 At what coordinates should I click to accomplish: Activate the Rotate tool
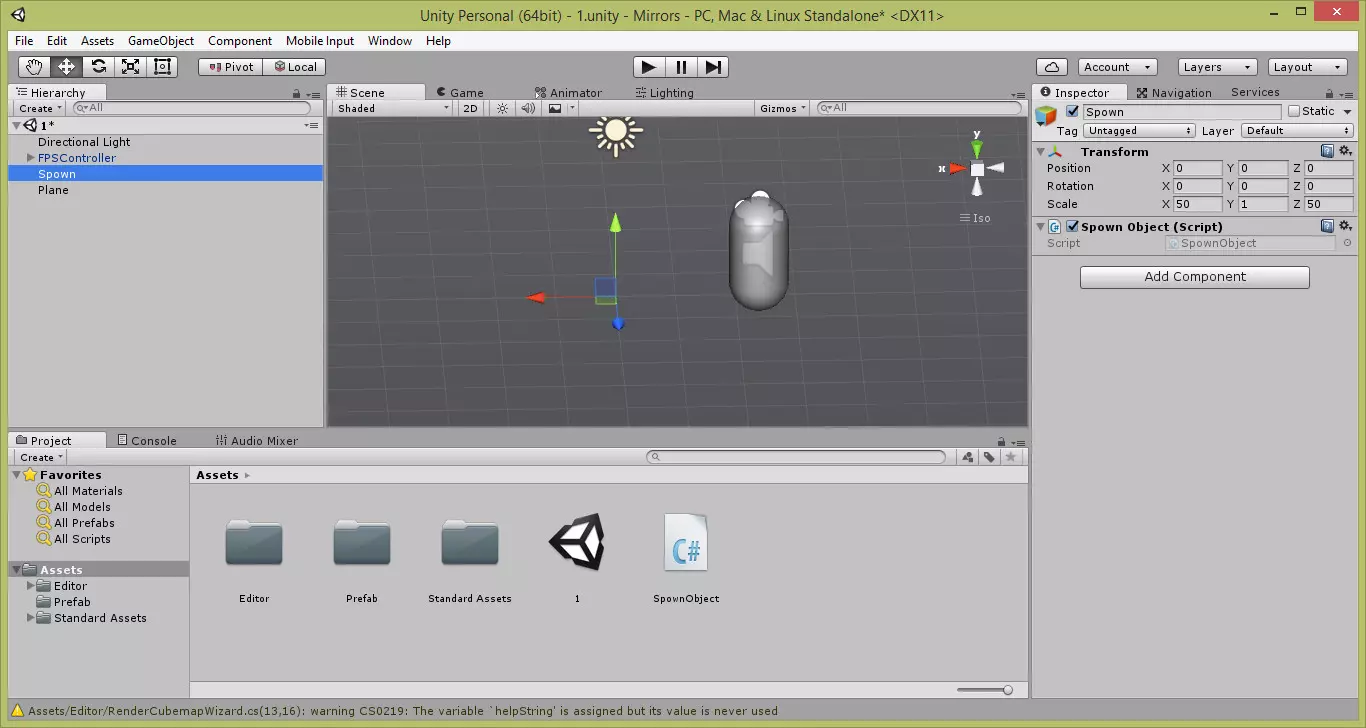tap(98, 67)
